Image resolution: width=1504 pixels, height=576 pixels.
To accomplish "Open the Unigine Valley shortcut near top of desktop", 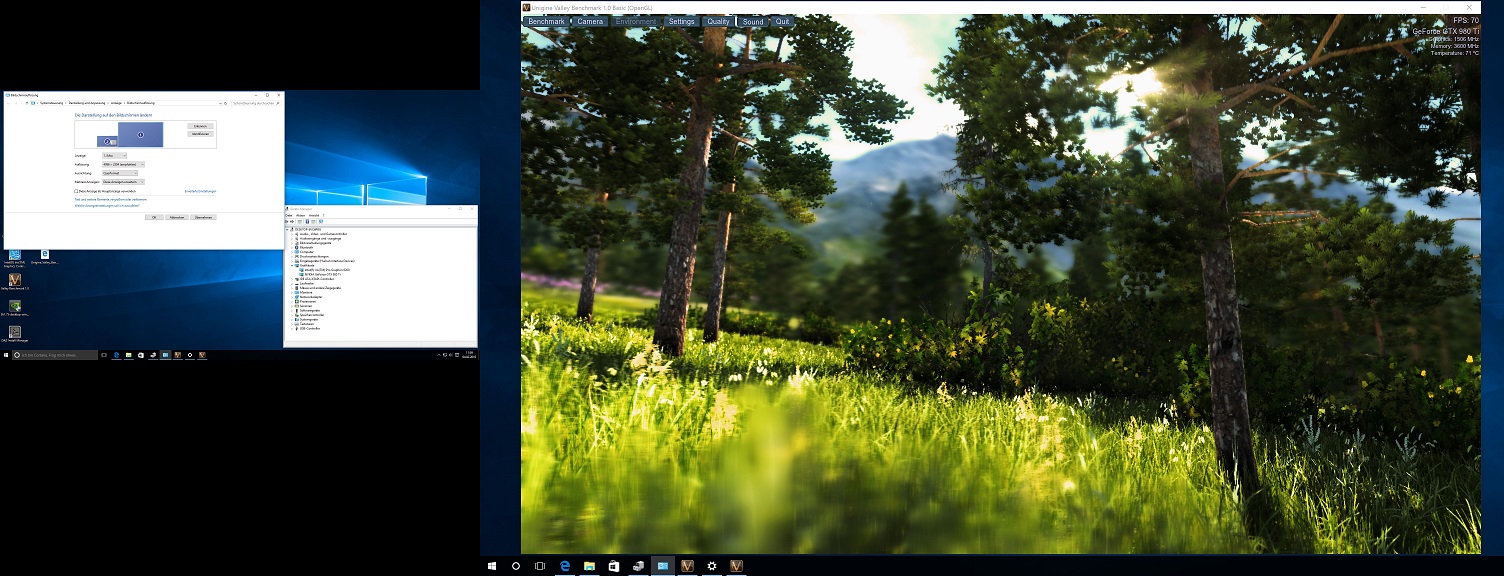I will tap(44, 256).
